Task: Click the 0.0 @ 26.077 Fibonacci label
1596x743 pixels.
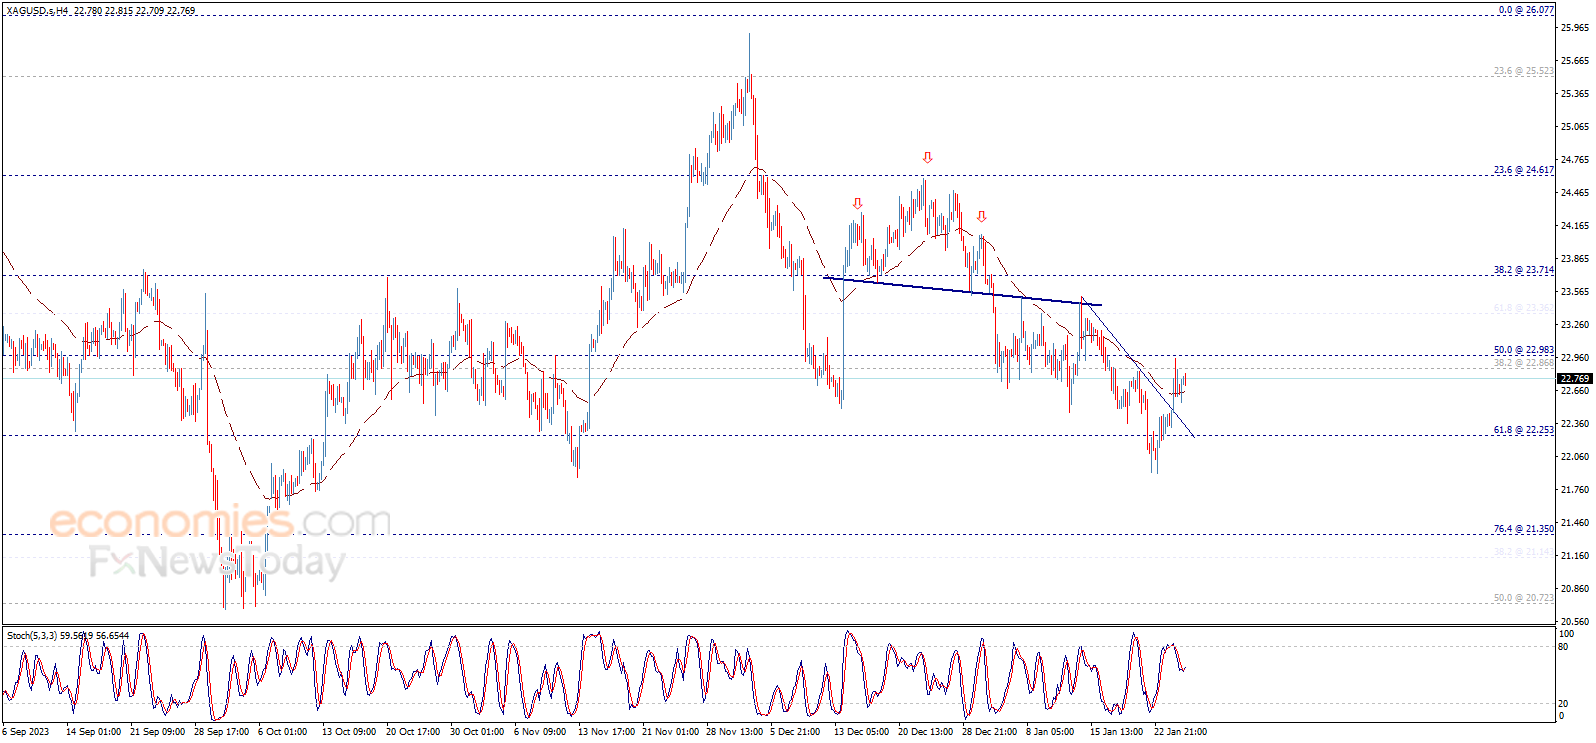Action: pos(1526,10)
